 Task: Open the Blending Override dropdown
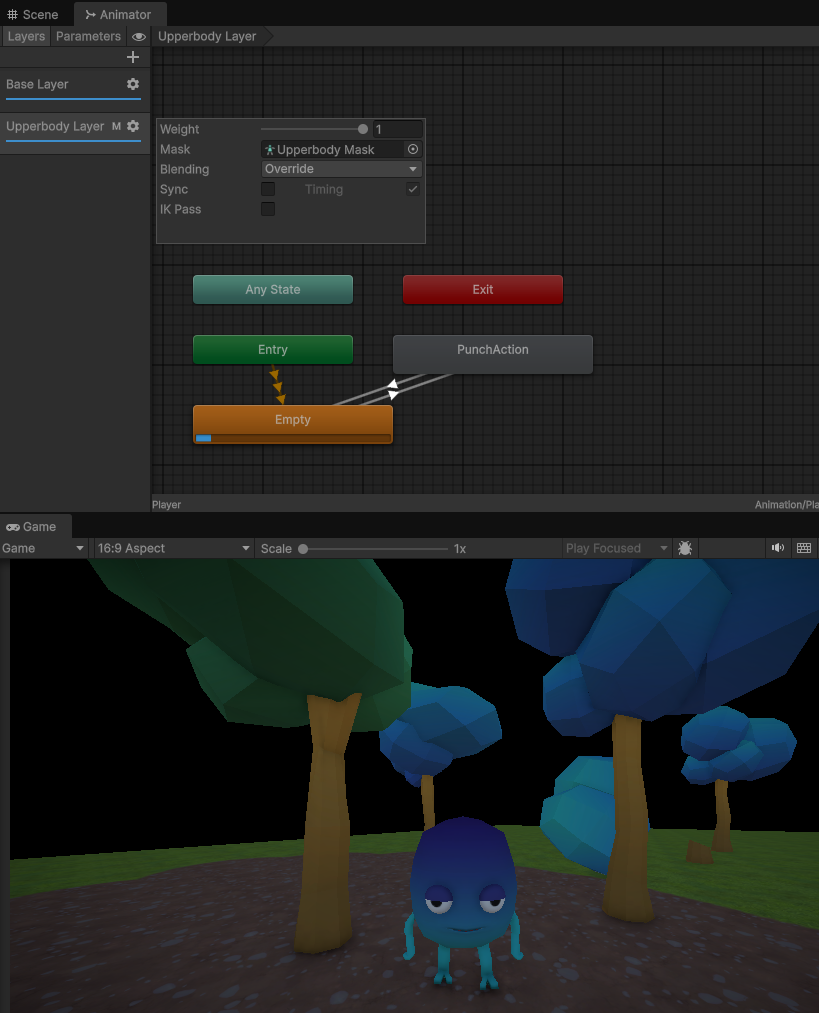click(341, 169)
